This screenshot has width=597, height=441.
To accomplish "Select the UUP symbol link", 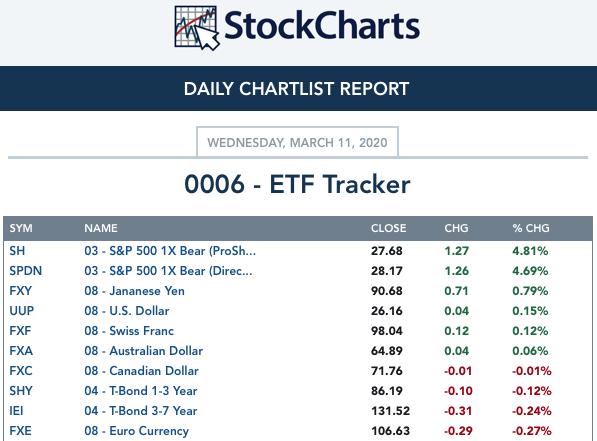I will [x=21, y=311].
